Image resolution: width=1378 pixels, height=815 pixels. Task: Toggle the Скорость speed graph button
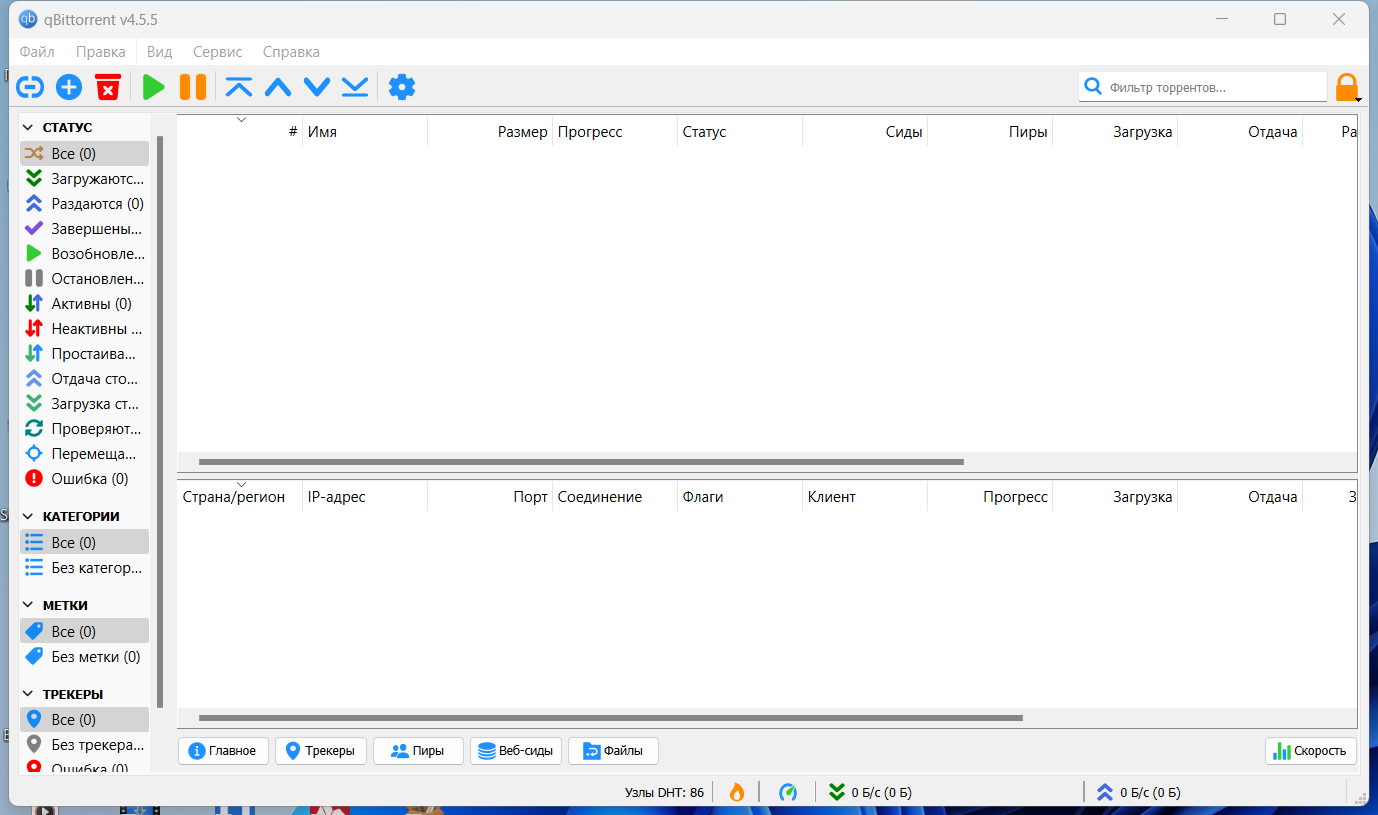(x=1310, y=751)
